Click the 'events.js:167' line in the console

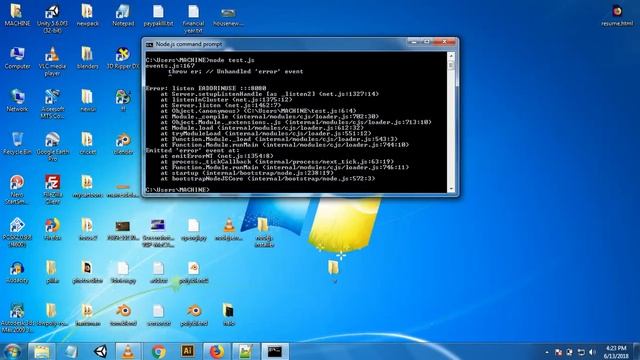170,66
